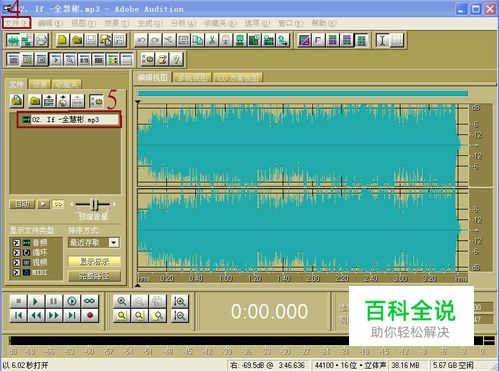The width and height of the screenshot is (499, 371).
Task: Open a file with the yellow folder icon
Action: (x=77, y=40)
